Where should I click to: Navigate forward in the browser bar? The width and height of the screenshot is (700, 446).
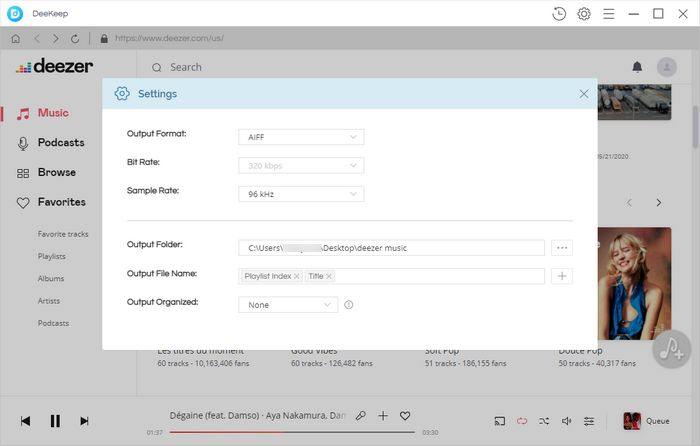coord(55,39)
